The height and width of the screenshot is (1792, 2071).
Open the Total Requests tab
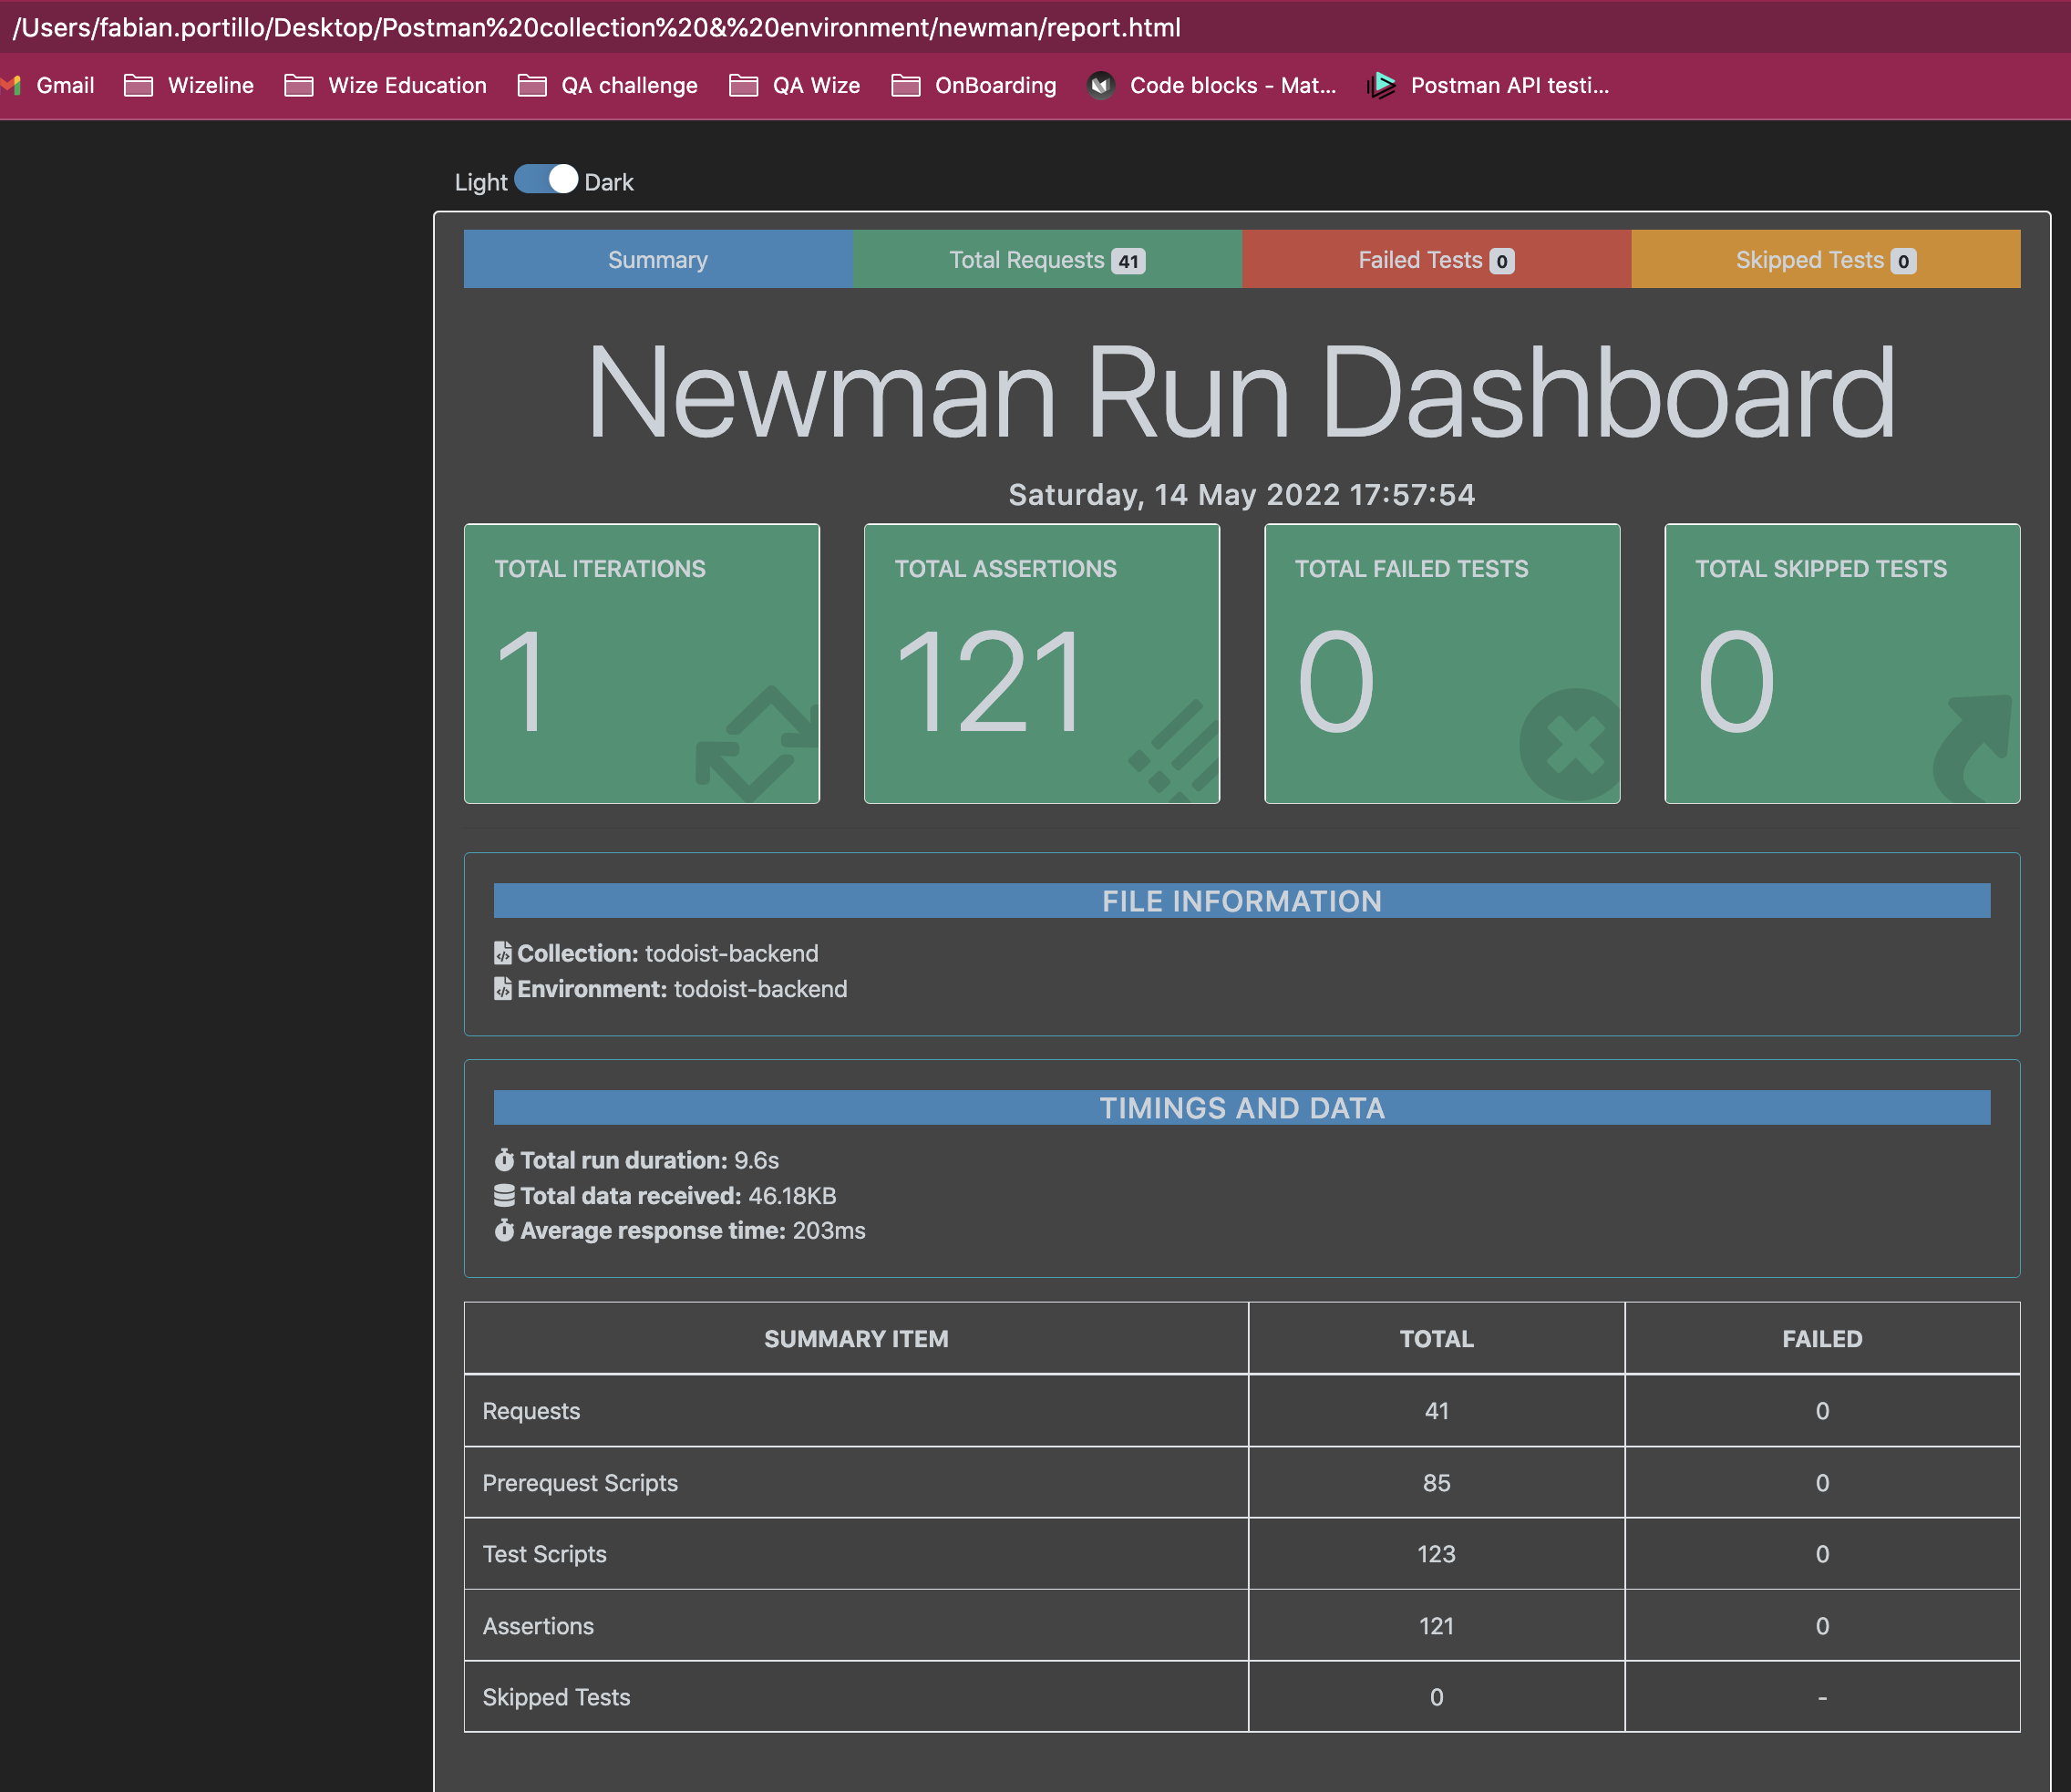[1047, 260]
